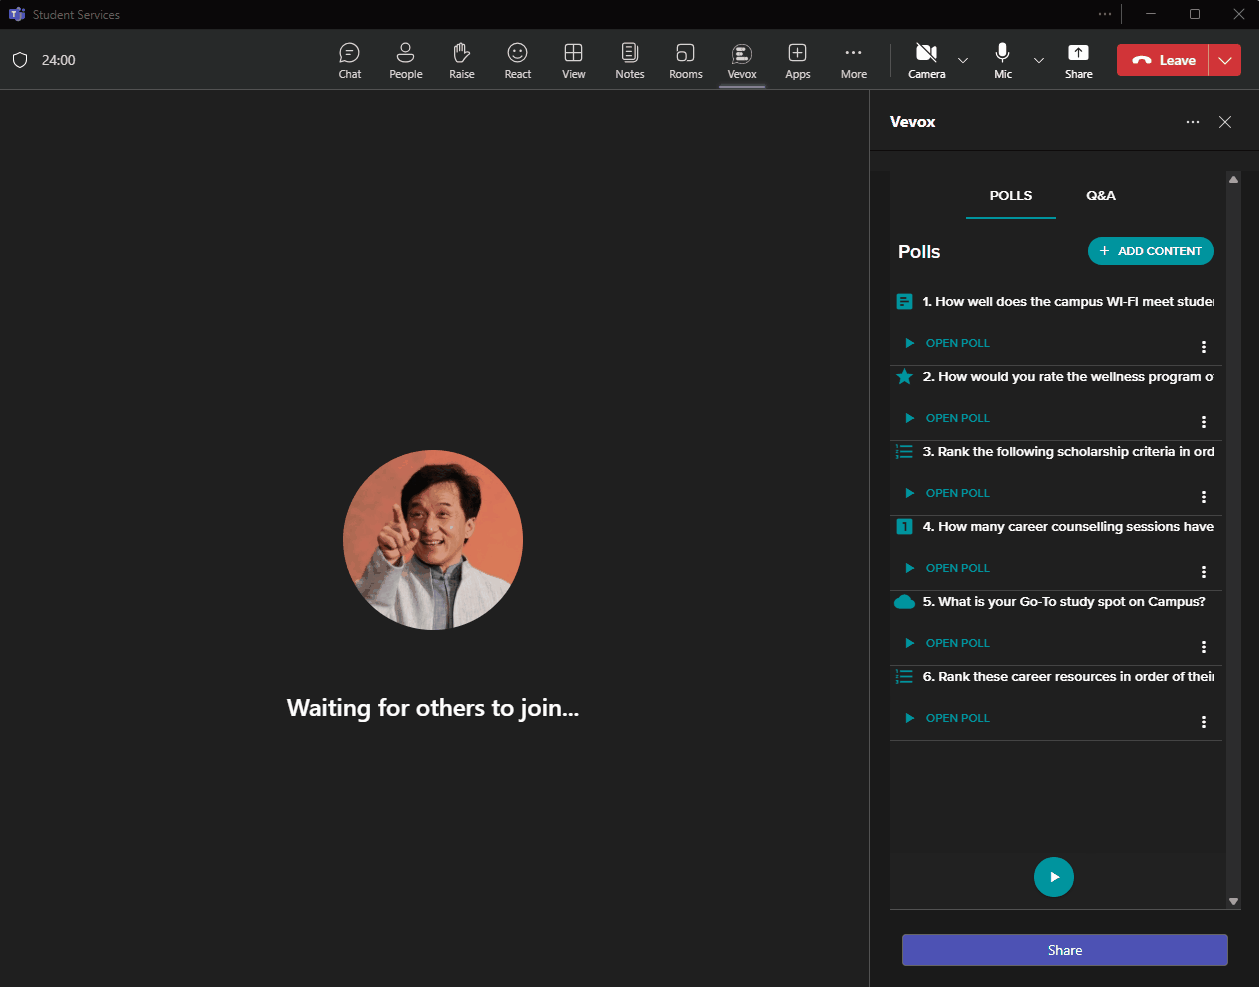Image resolution: width=1259 pixels, height=987 pixels.
Task: Open the React emoji menu
Action: pos(517,60)
